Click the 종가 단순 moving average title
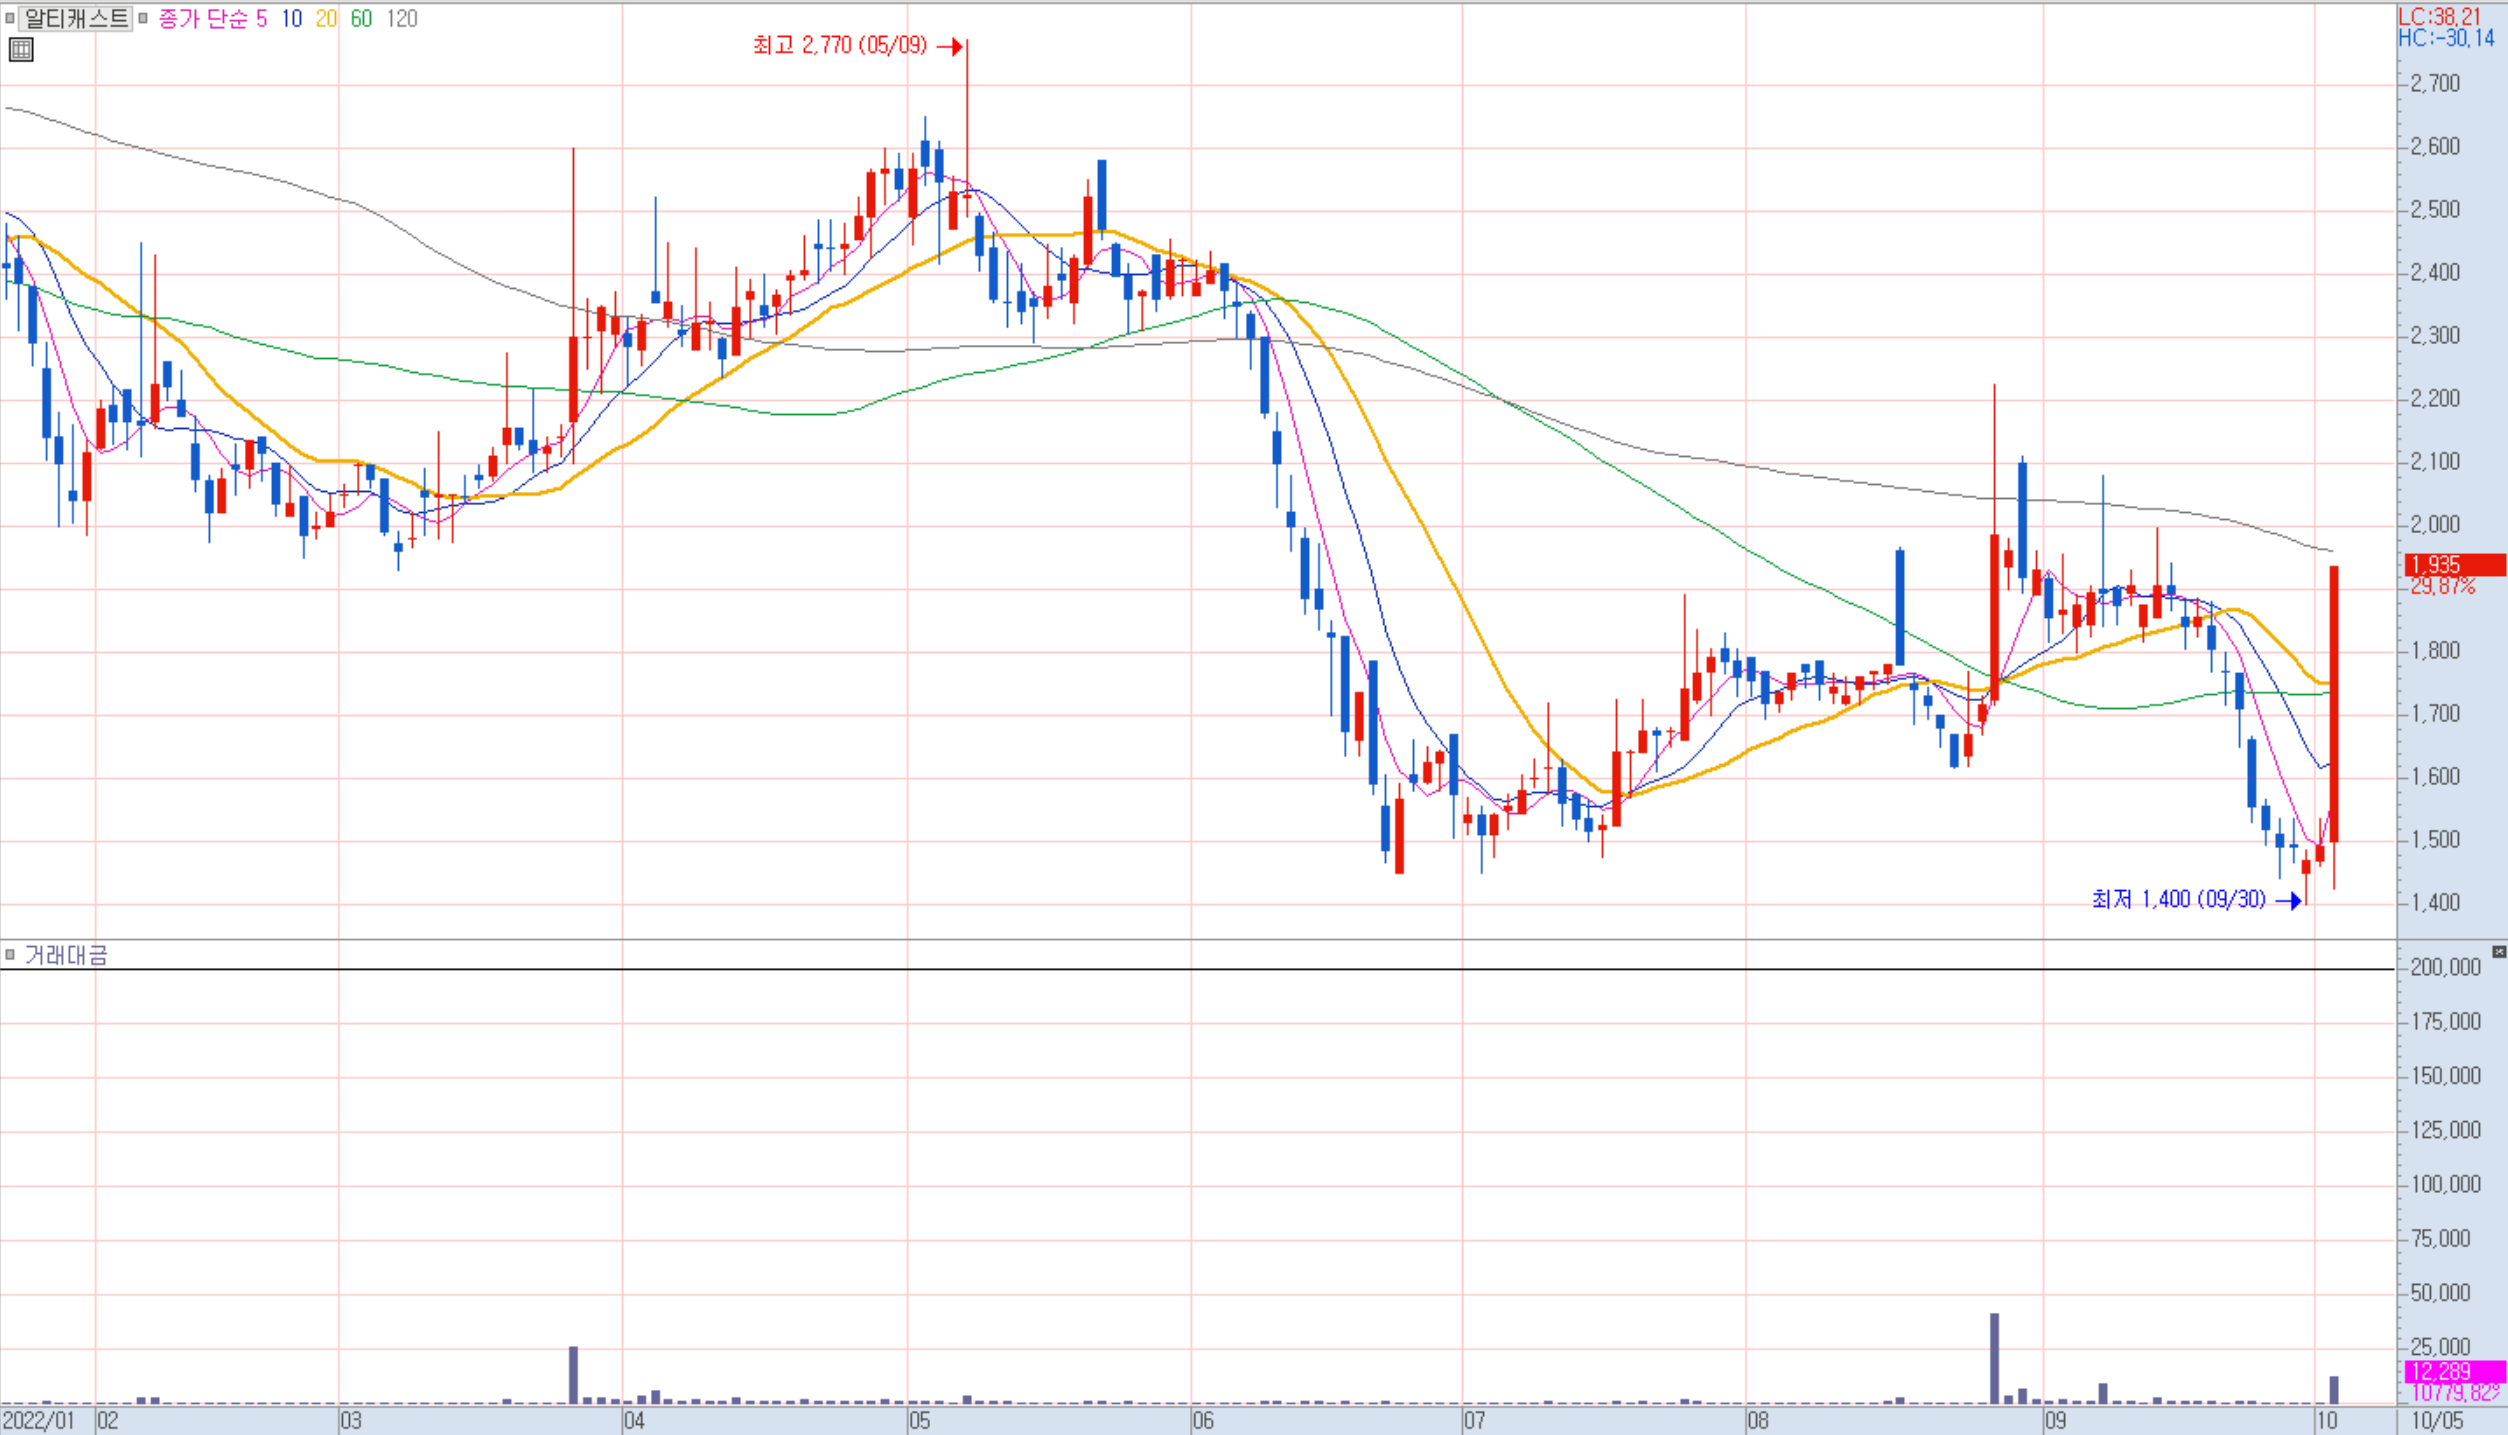Screen dimensions: 2508x1435 [x=202, y=18]
